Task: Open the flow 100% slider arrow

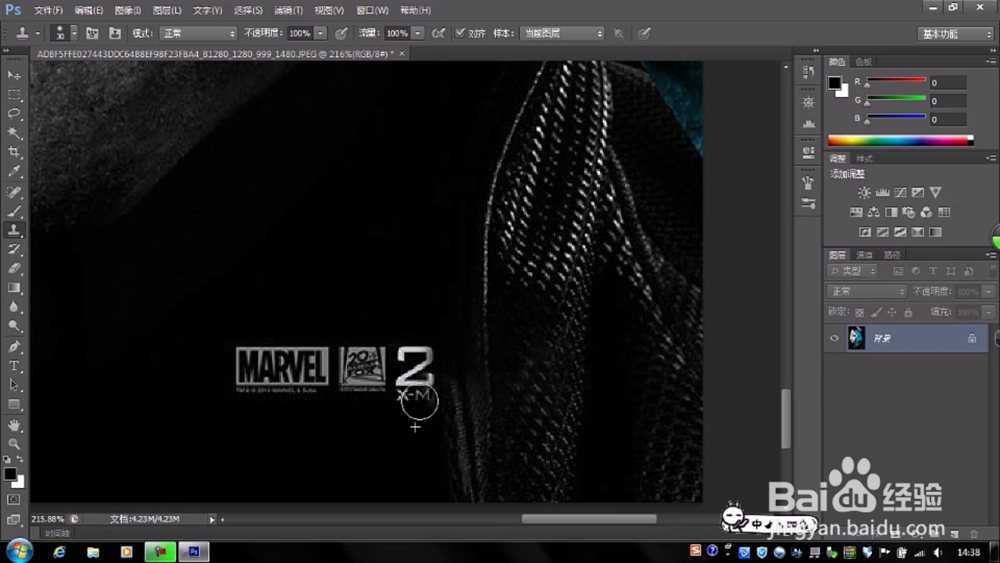Action: click(x=418, y=33)
